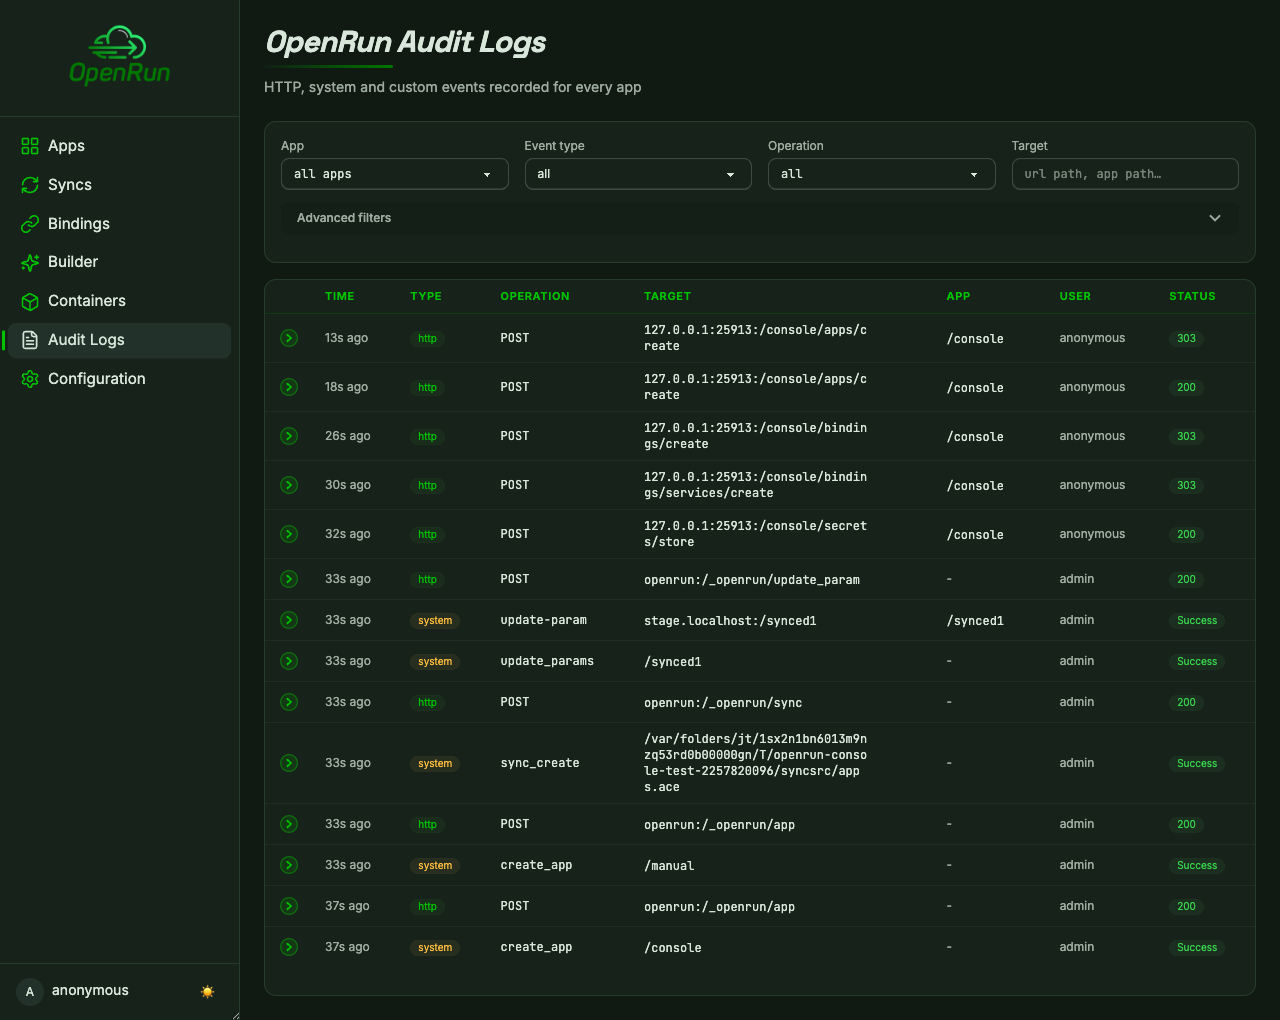Image resolution: width=1280 pixels, height=1020 pixels.
Task: Open the Configuration page
Action: (x=119, y=379)
